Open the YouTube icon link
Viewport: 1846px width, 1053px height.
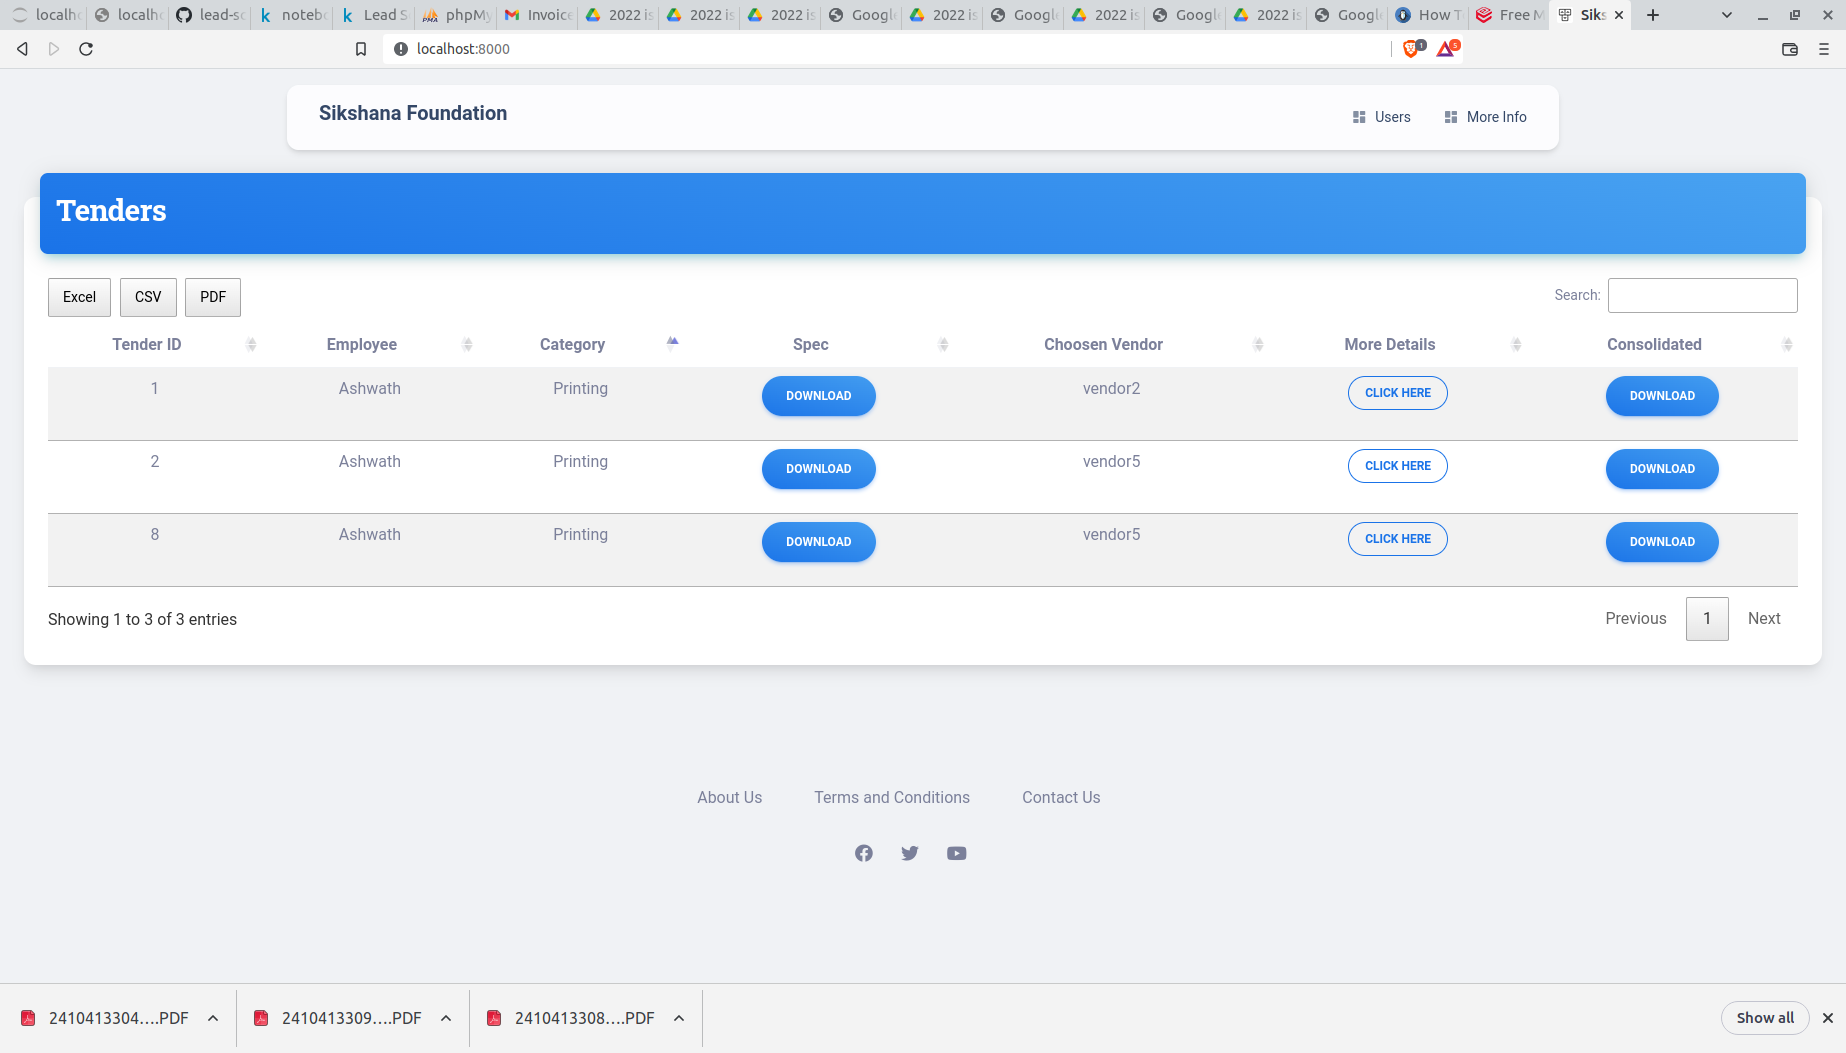coord(957,853)
